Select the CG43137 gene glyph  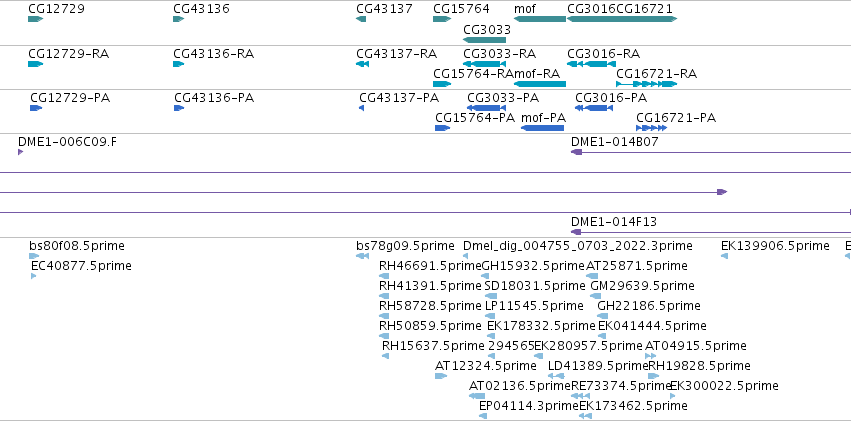[x=361, y=19]
